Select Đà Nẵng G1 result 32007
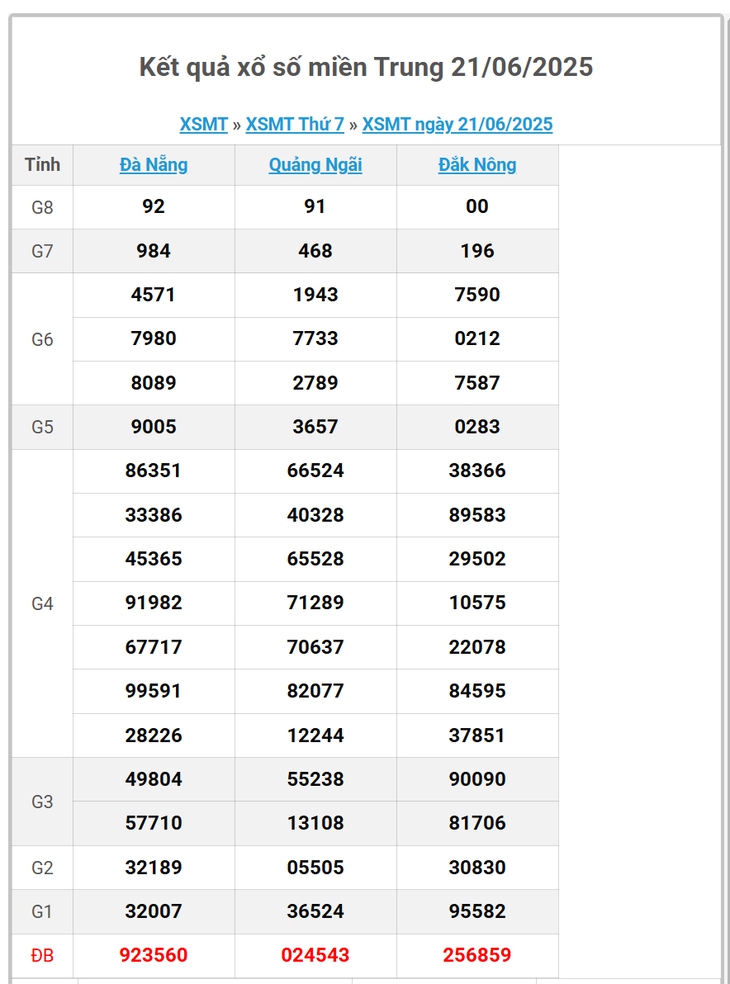This screenshot has height=984, width=730. click(x=154, y=911)
